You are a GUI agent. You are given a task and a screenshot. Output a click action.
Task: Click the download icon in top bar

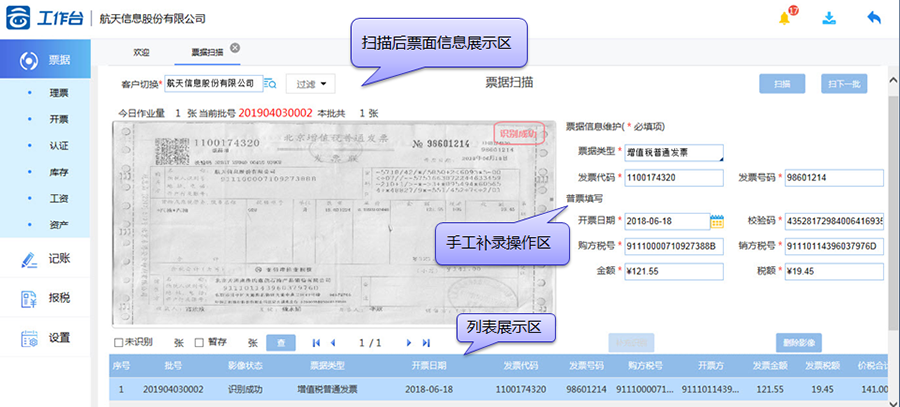(829, 18)
